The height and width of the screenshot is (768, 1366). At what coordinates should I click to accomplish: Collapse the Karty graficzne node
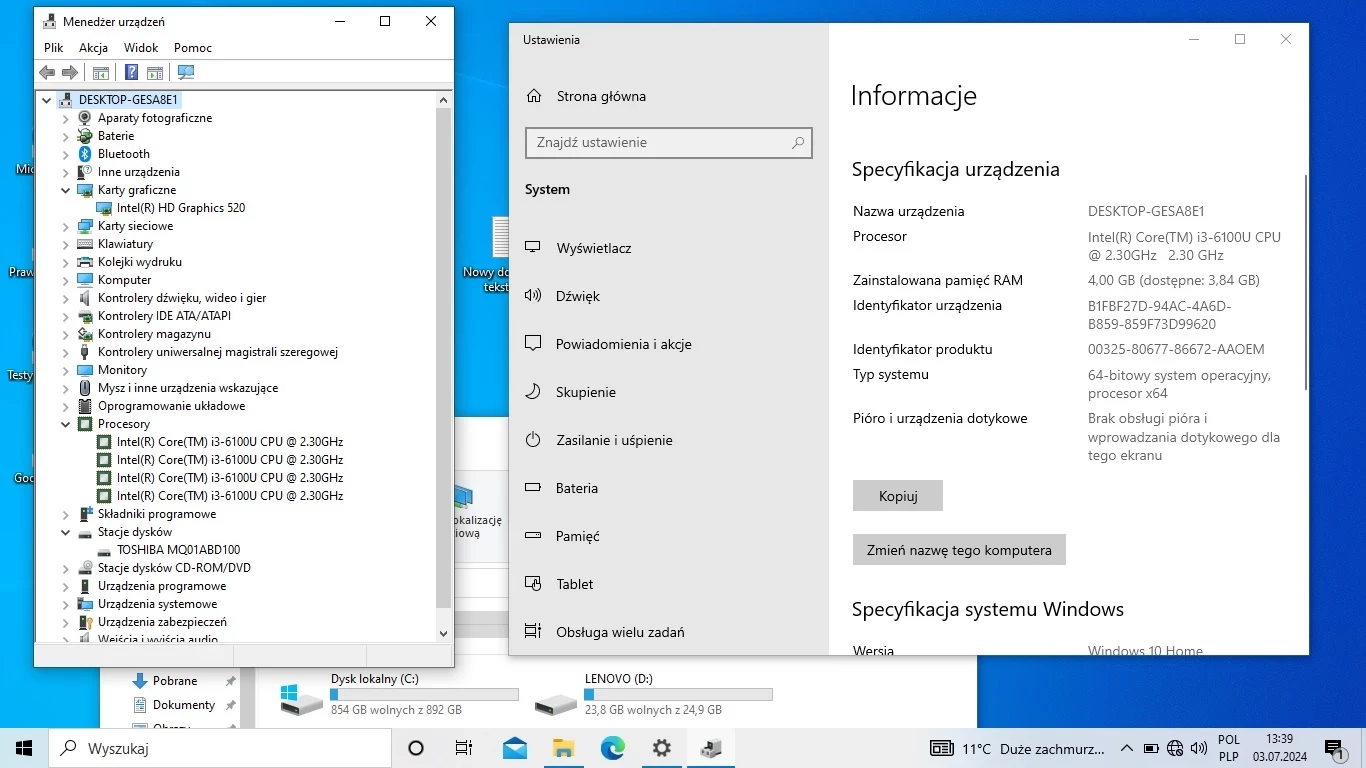(x=66, y=190)
